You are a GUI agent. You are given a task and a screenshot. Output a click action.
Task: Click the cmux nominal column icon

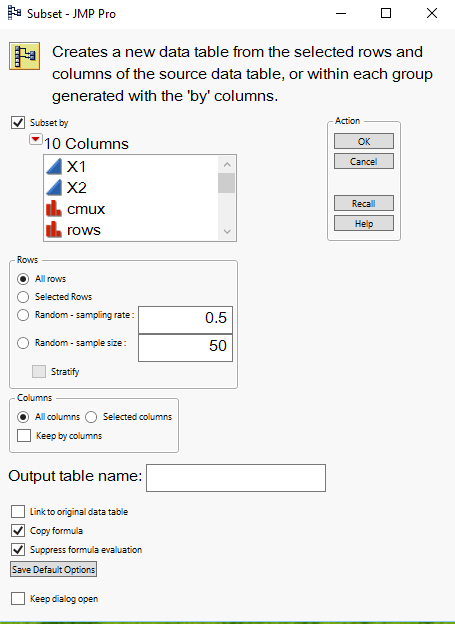54,209
